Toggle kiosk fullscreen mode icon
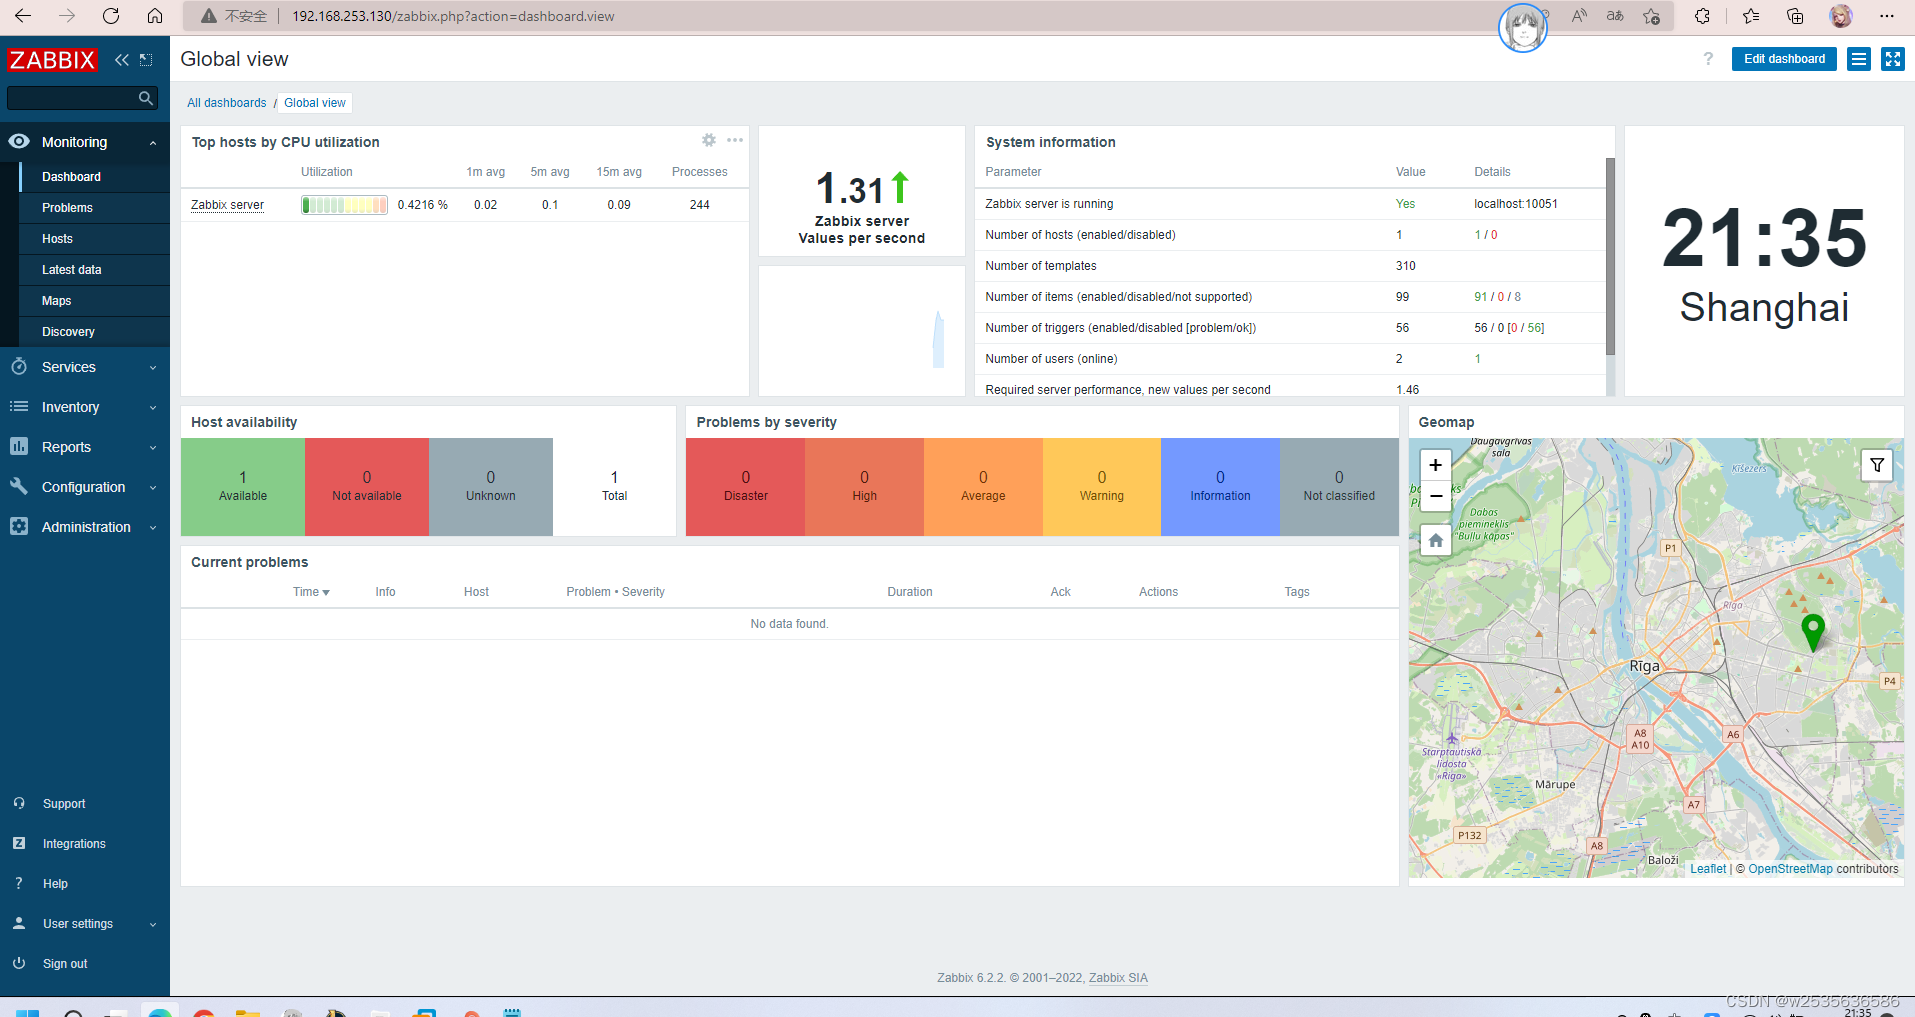 1893,59
